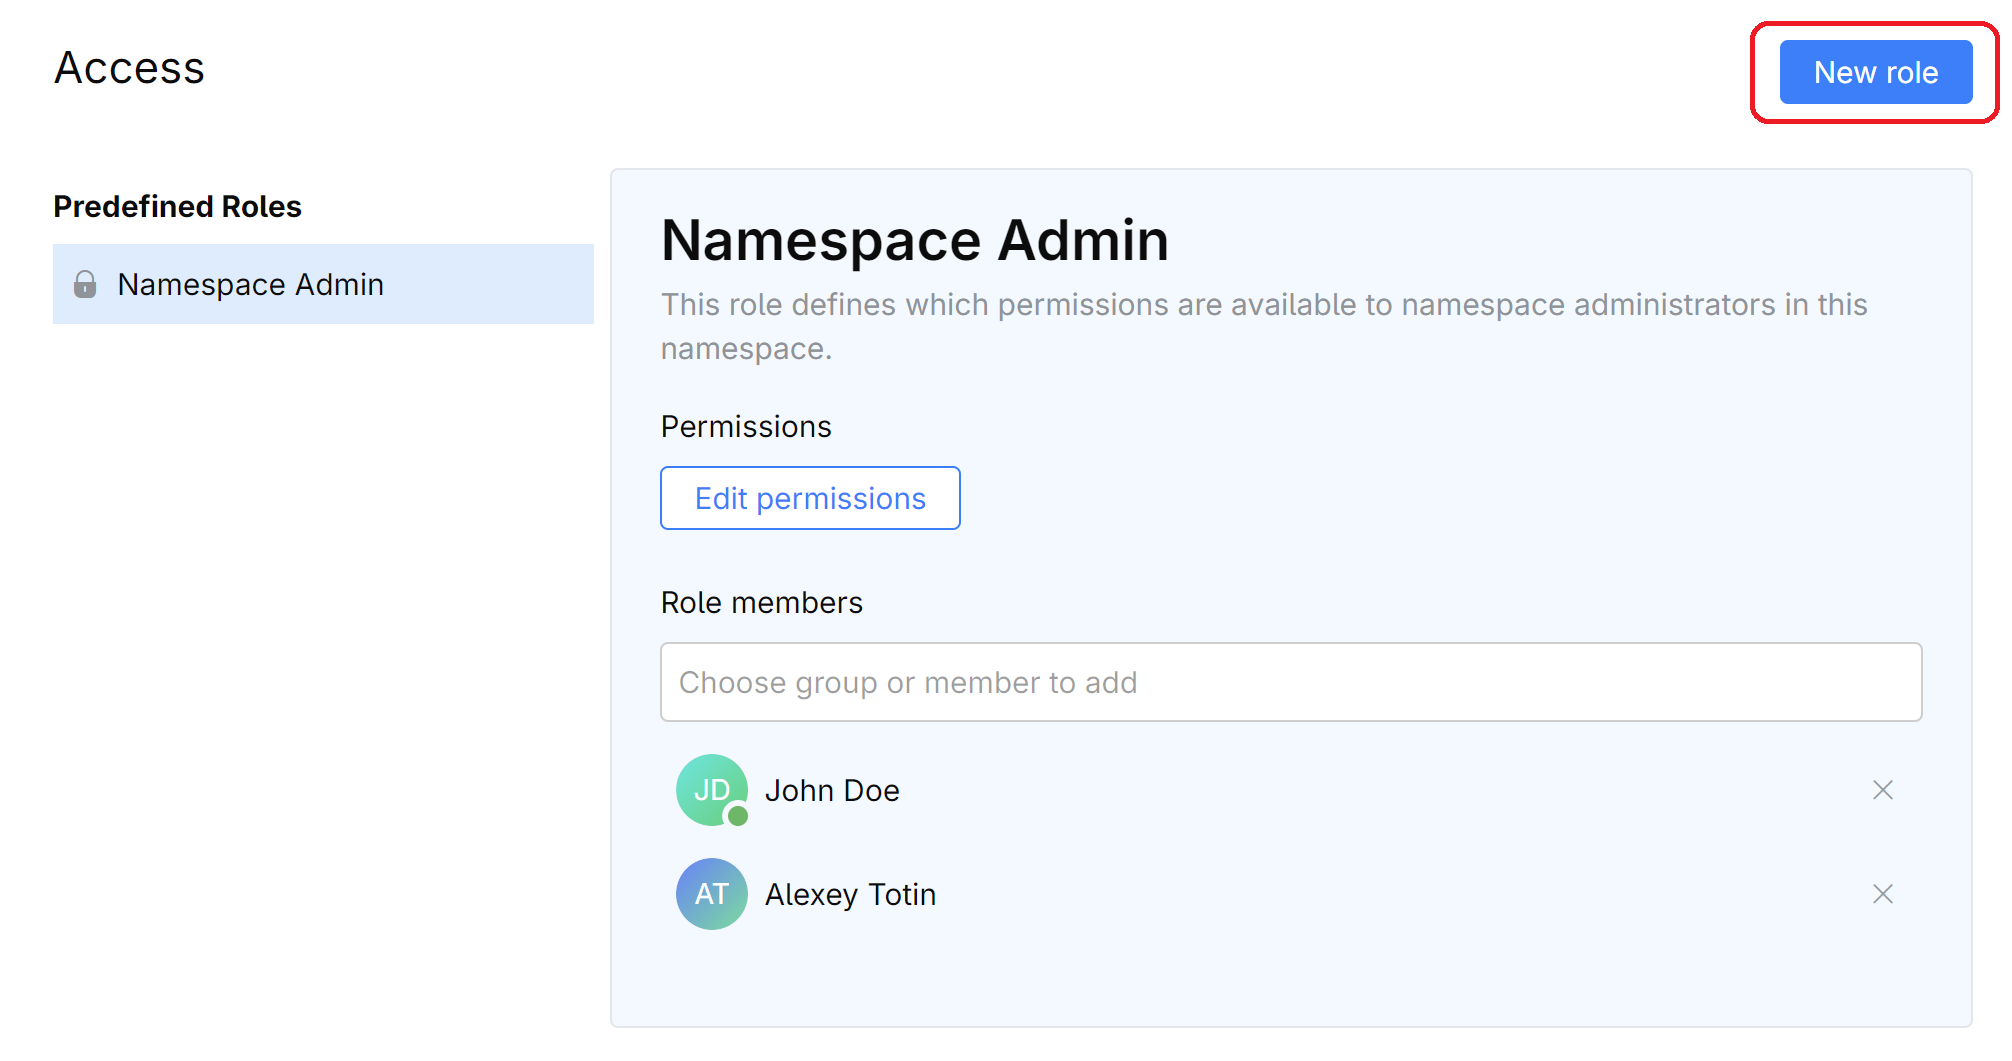Click the Permissions section label
The image size is (2012, 1061).
click(x=746, y=427)
